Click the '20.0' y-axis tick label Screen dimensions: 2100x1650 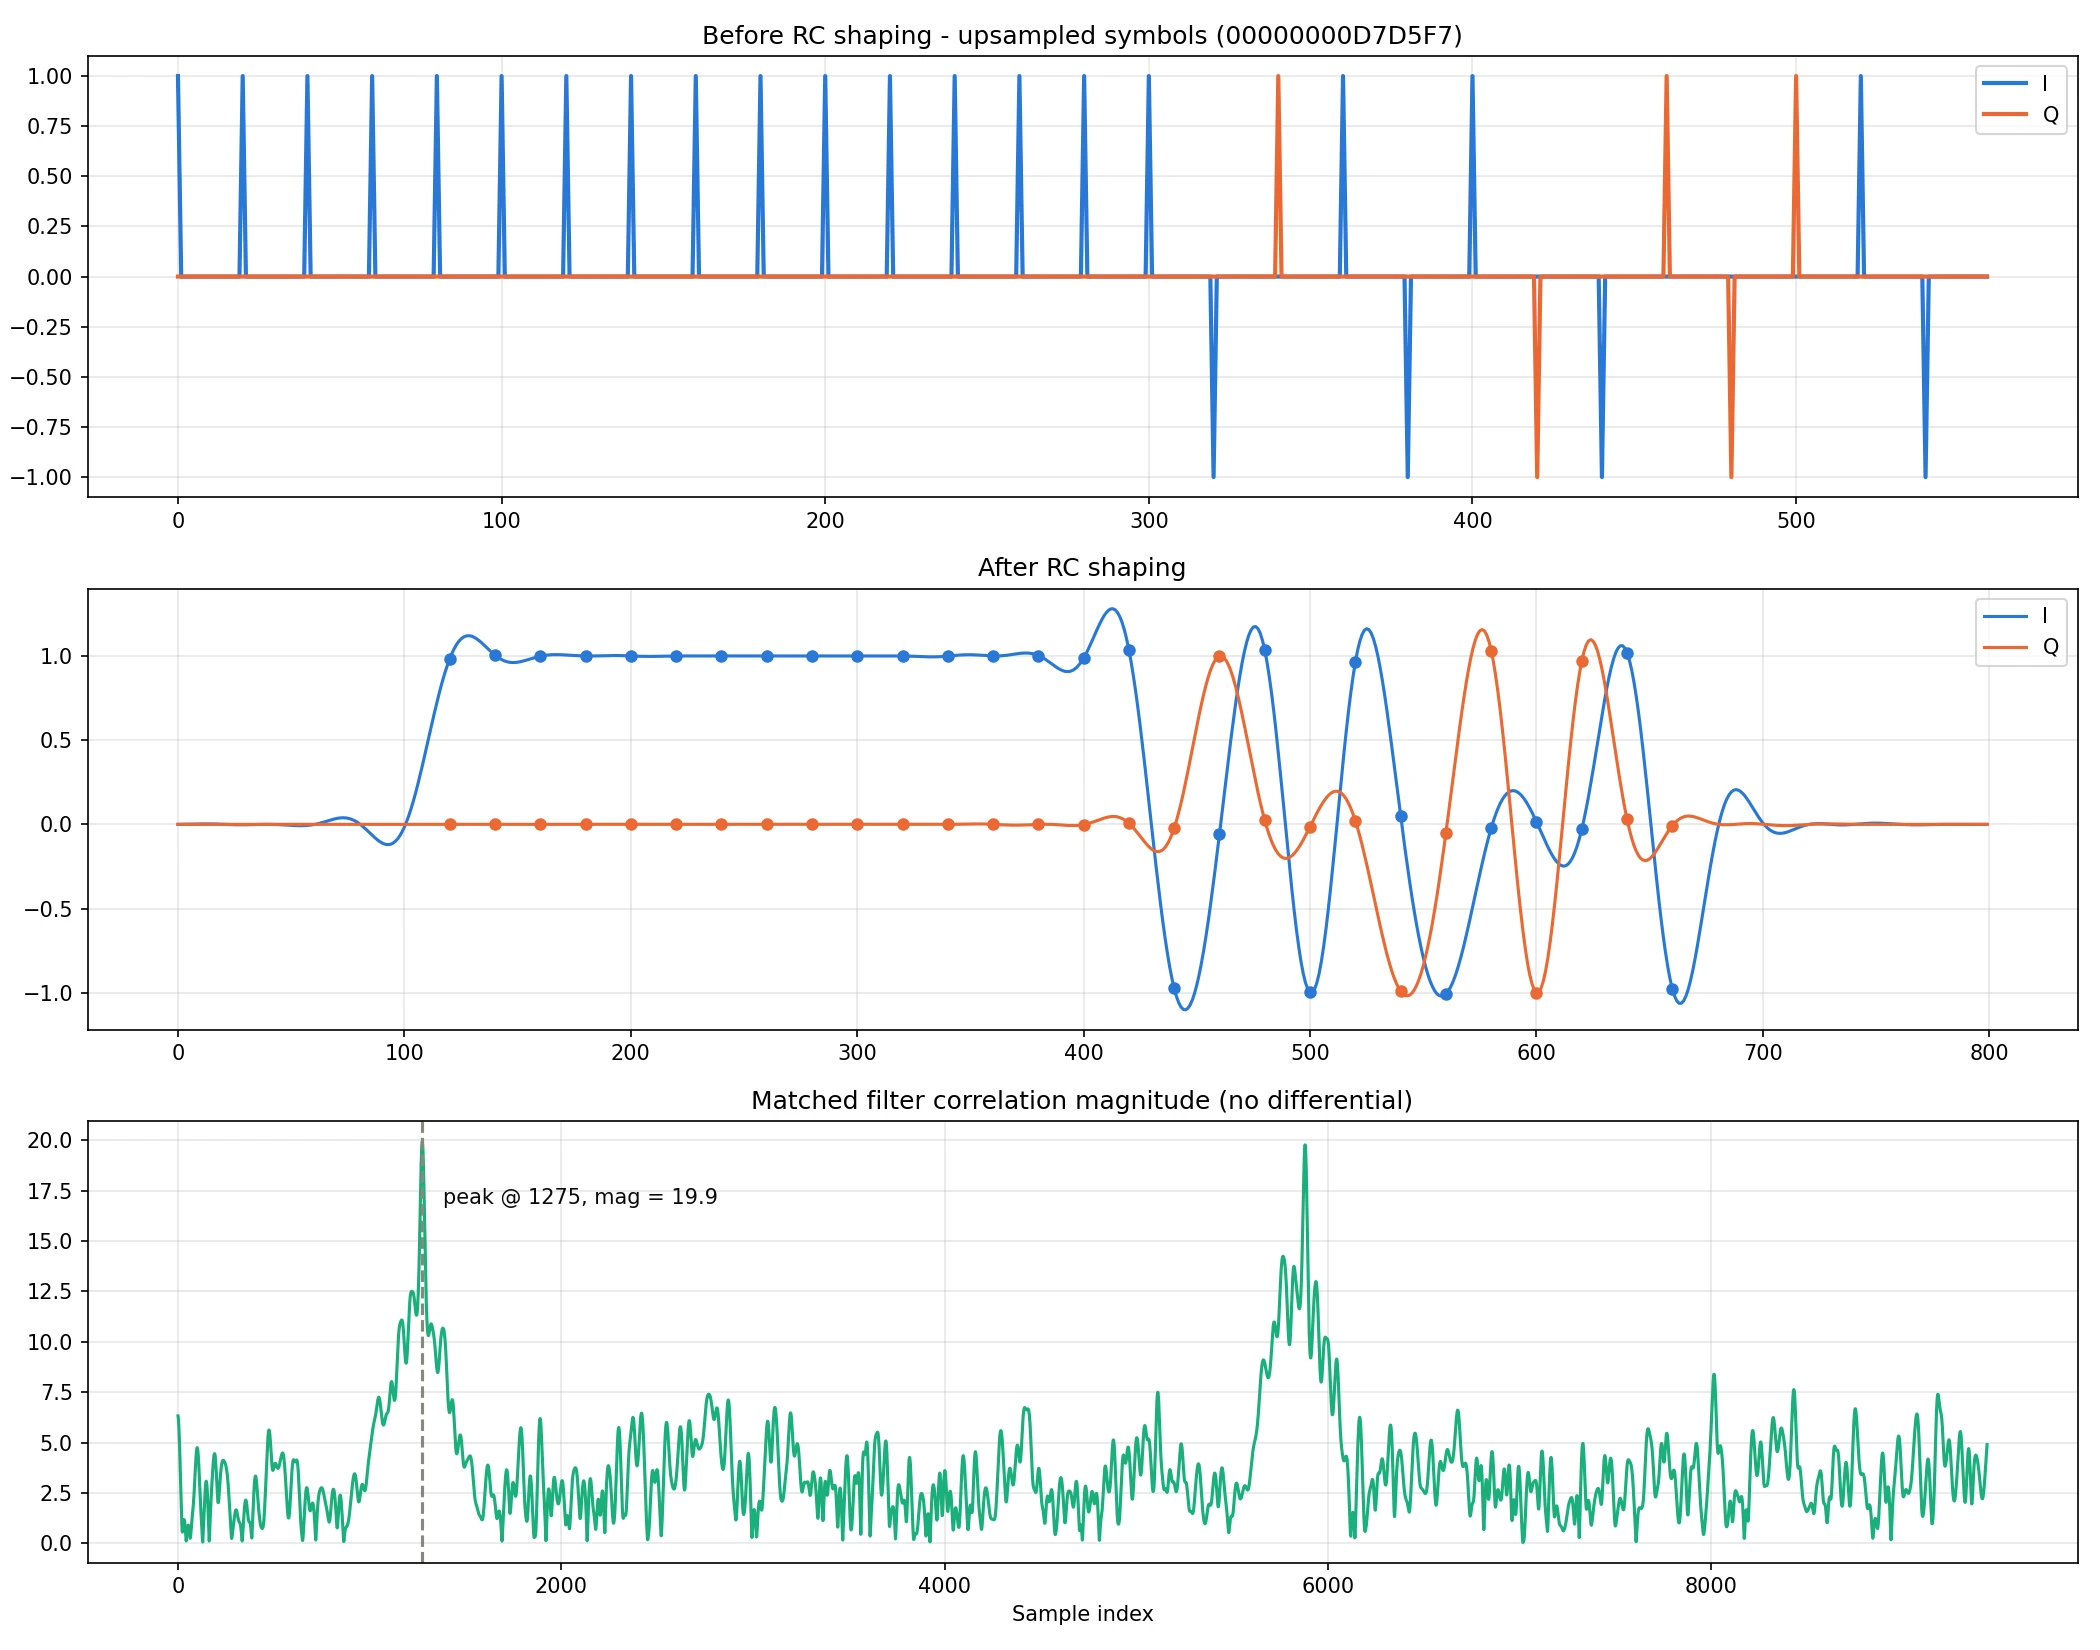50,1141
